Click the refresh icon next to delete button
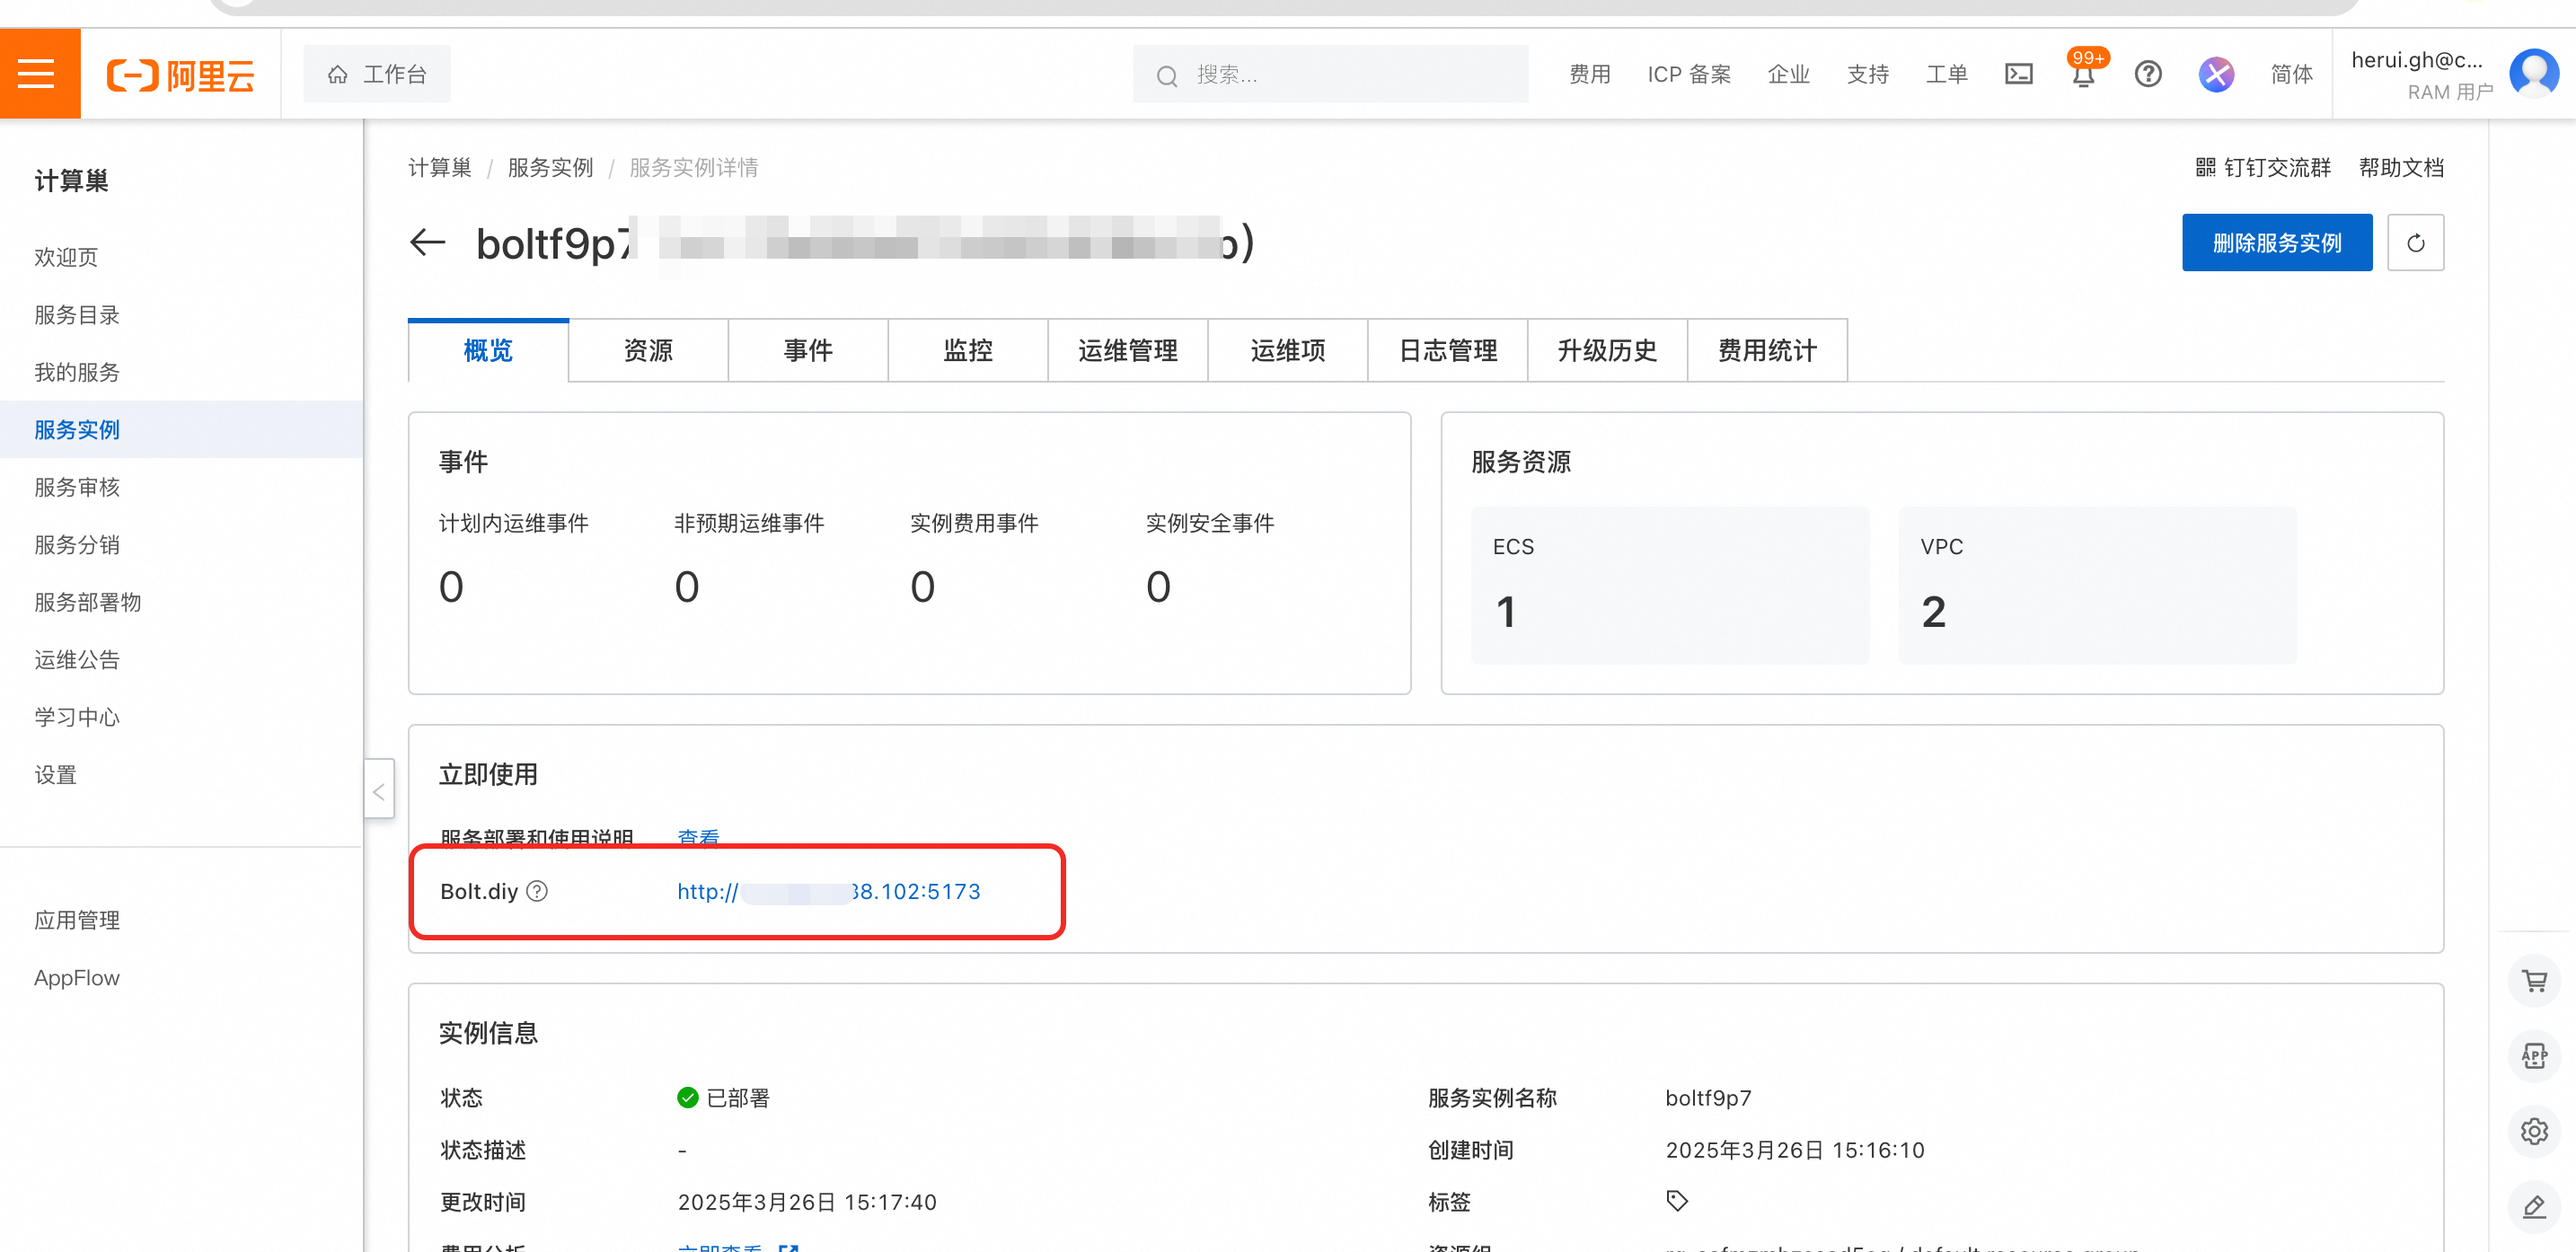 pos(2415,243)
